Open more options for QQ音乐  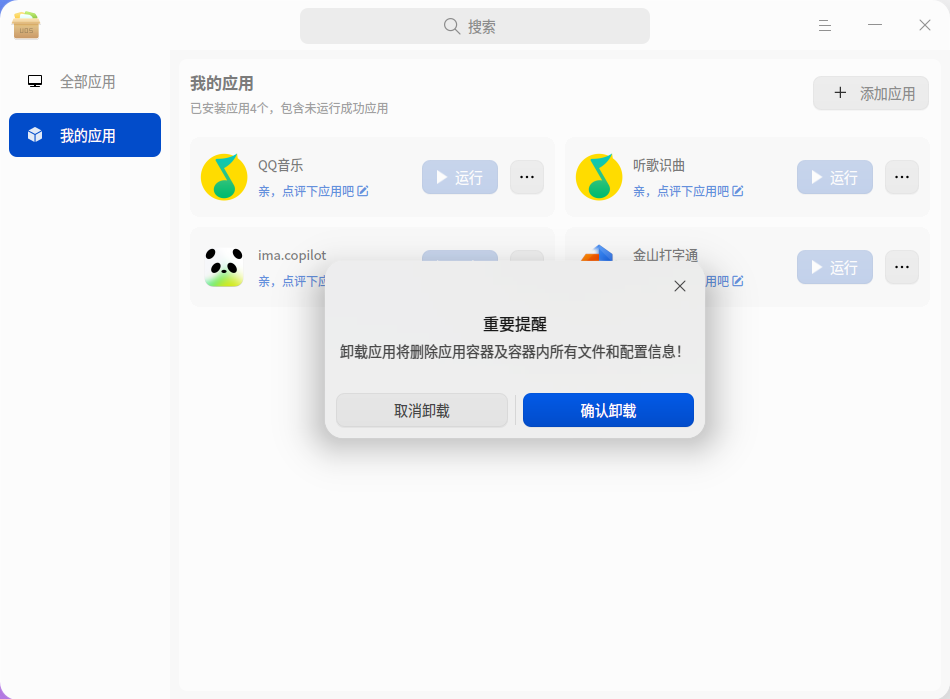(x=526, y=177)
